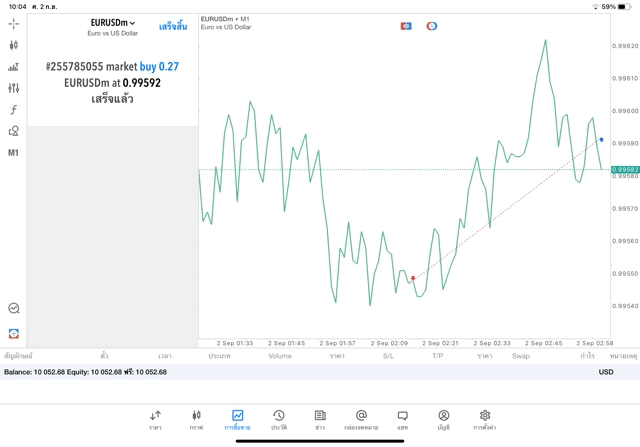The width and height of the screenshot is (640, 447).
Task: Select the การซื้อขาย trade tab
Action: (237, 420)
